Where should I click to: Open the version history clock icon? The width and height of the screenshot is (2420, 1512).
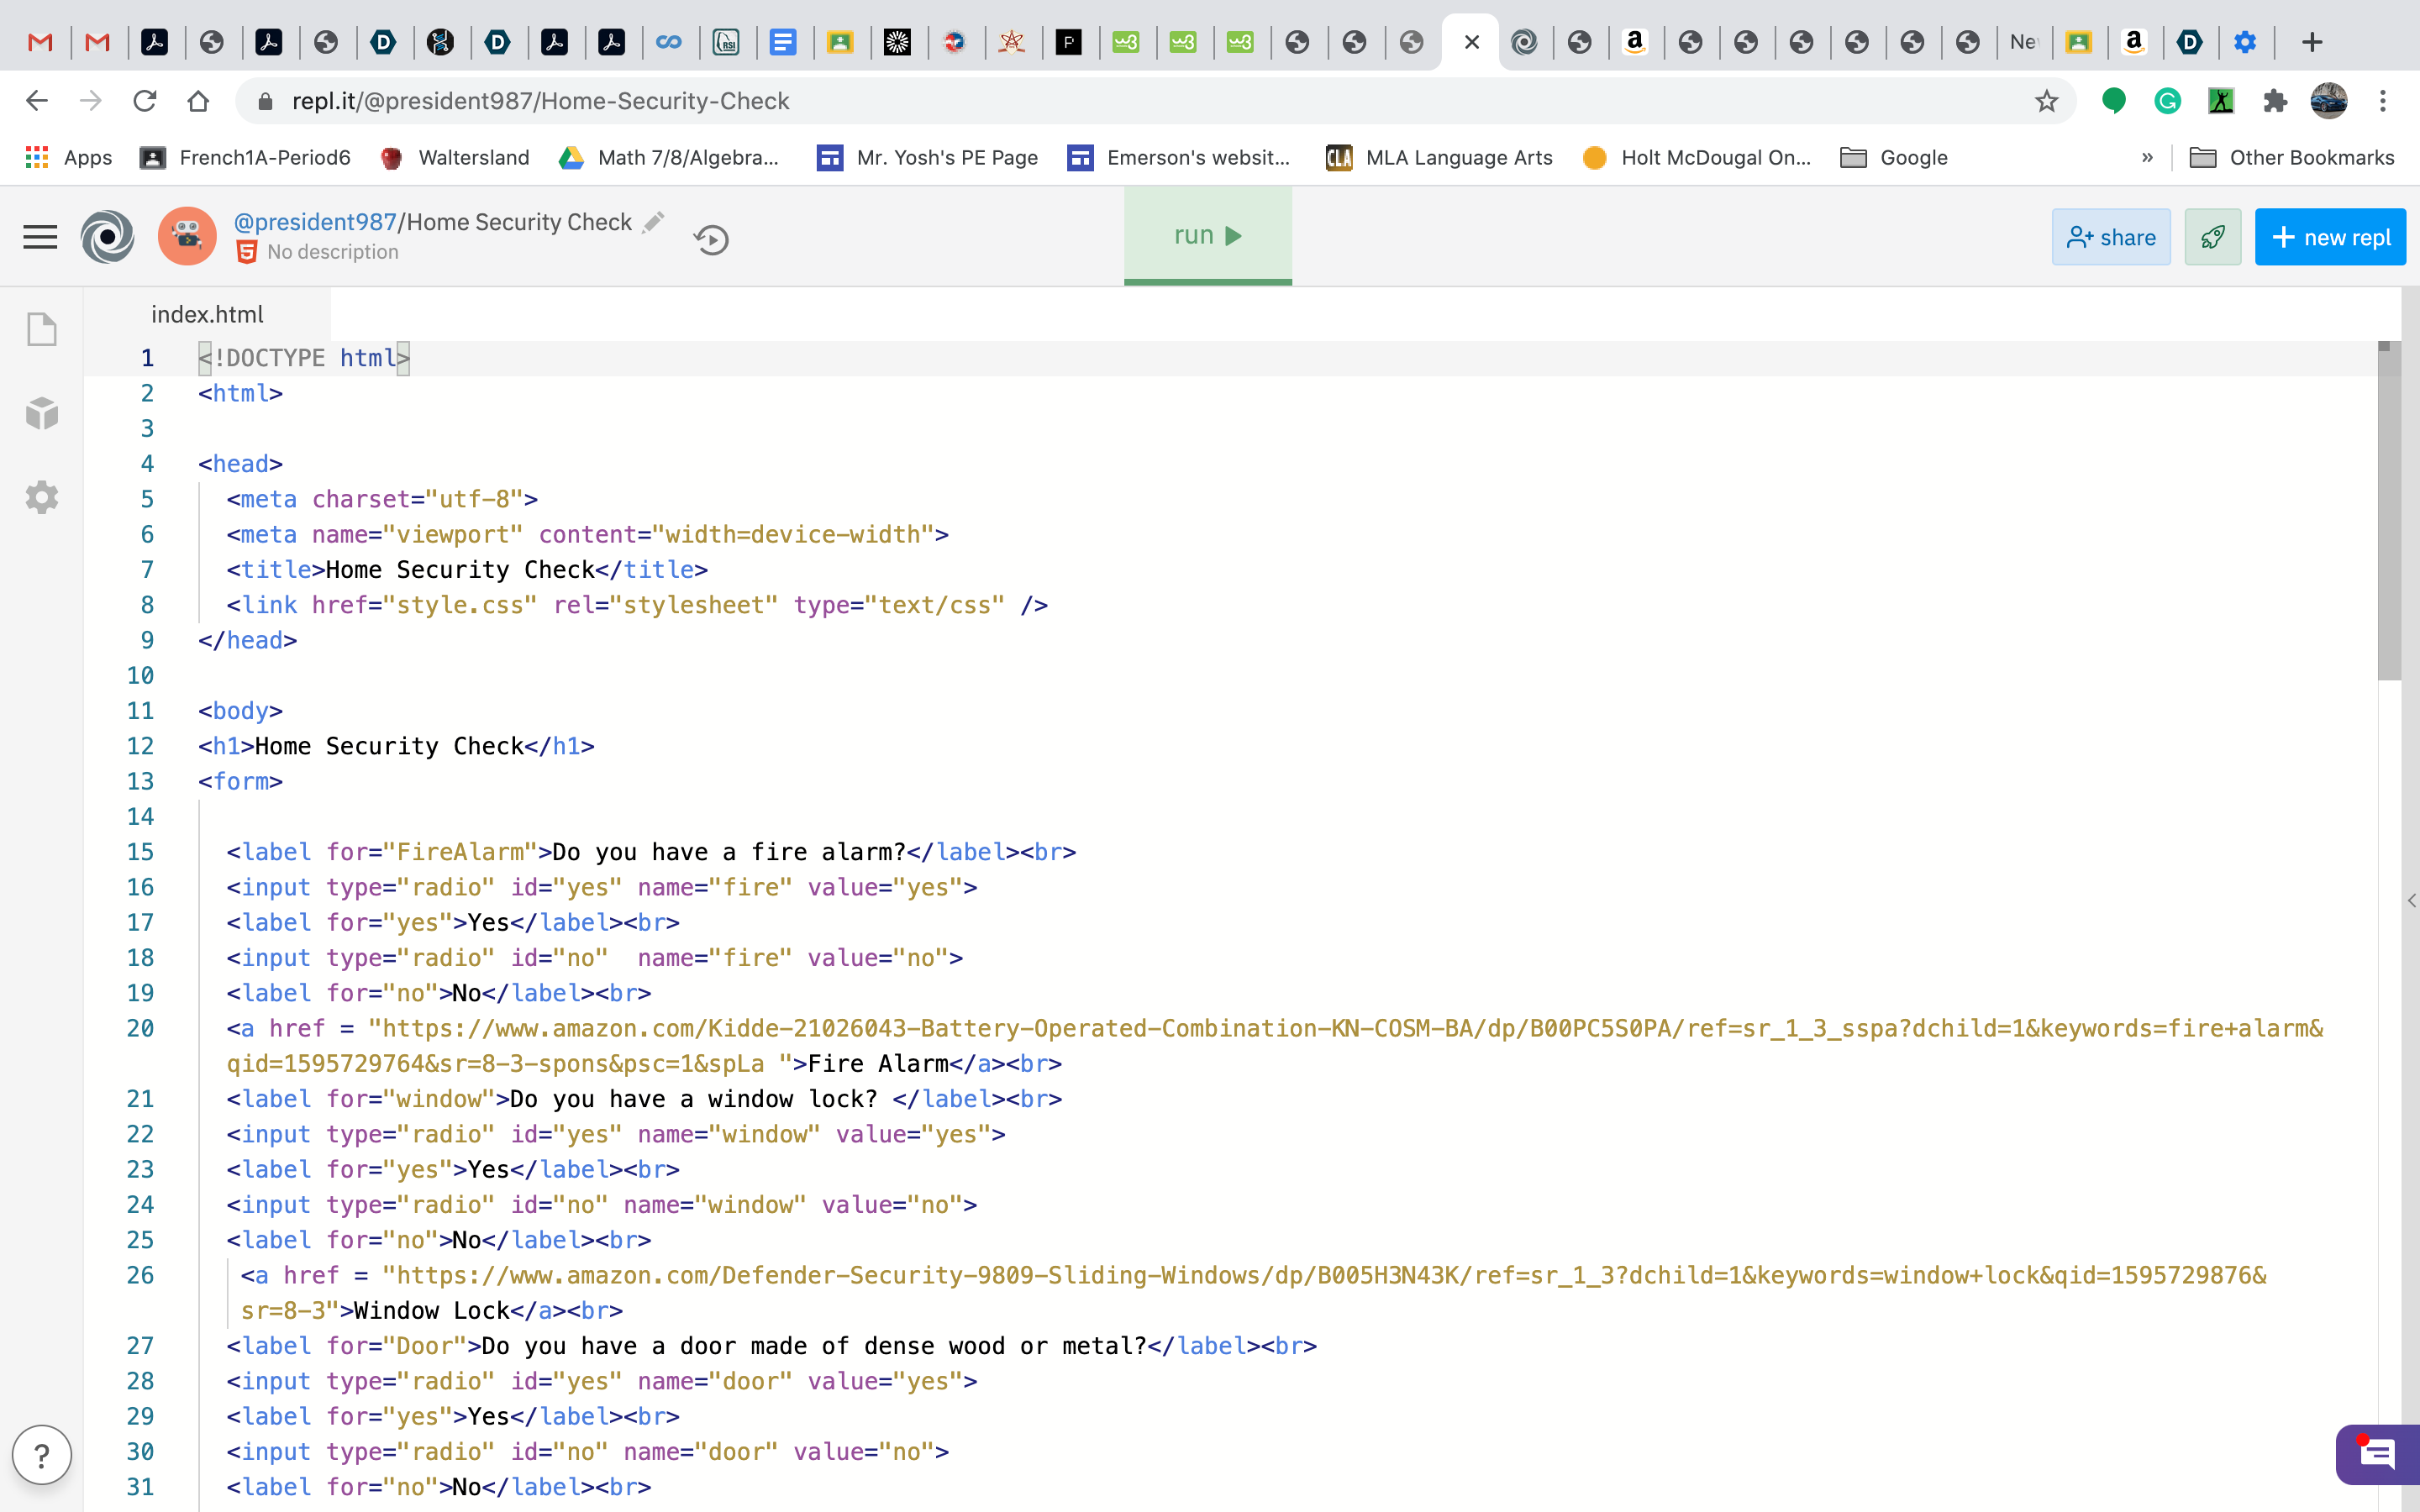pos(711,240)
